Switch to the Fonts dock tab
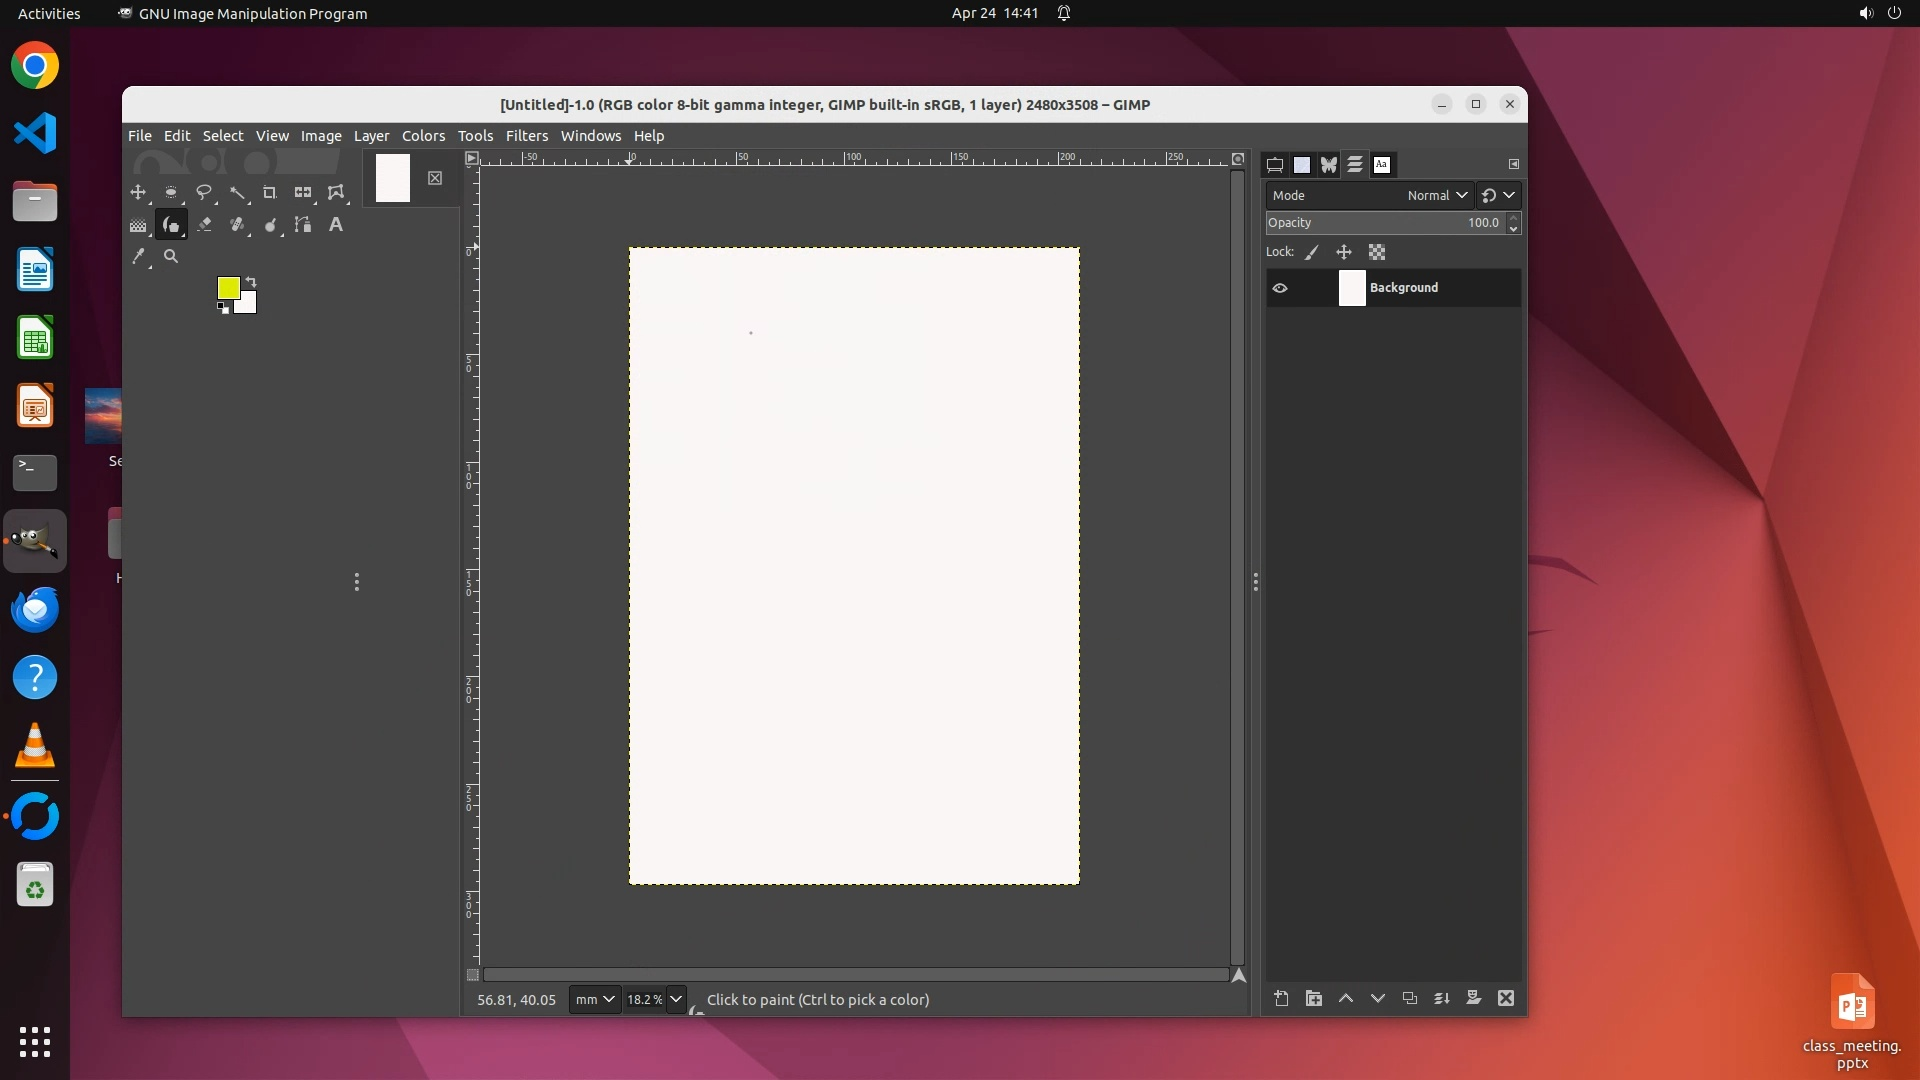1920x1080 pixels. [x=1382, y=165]
